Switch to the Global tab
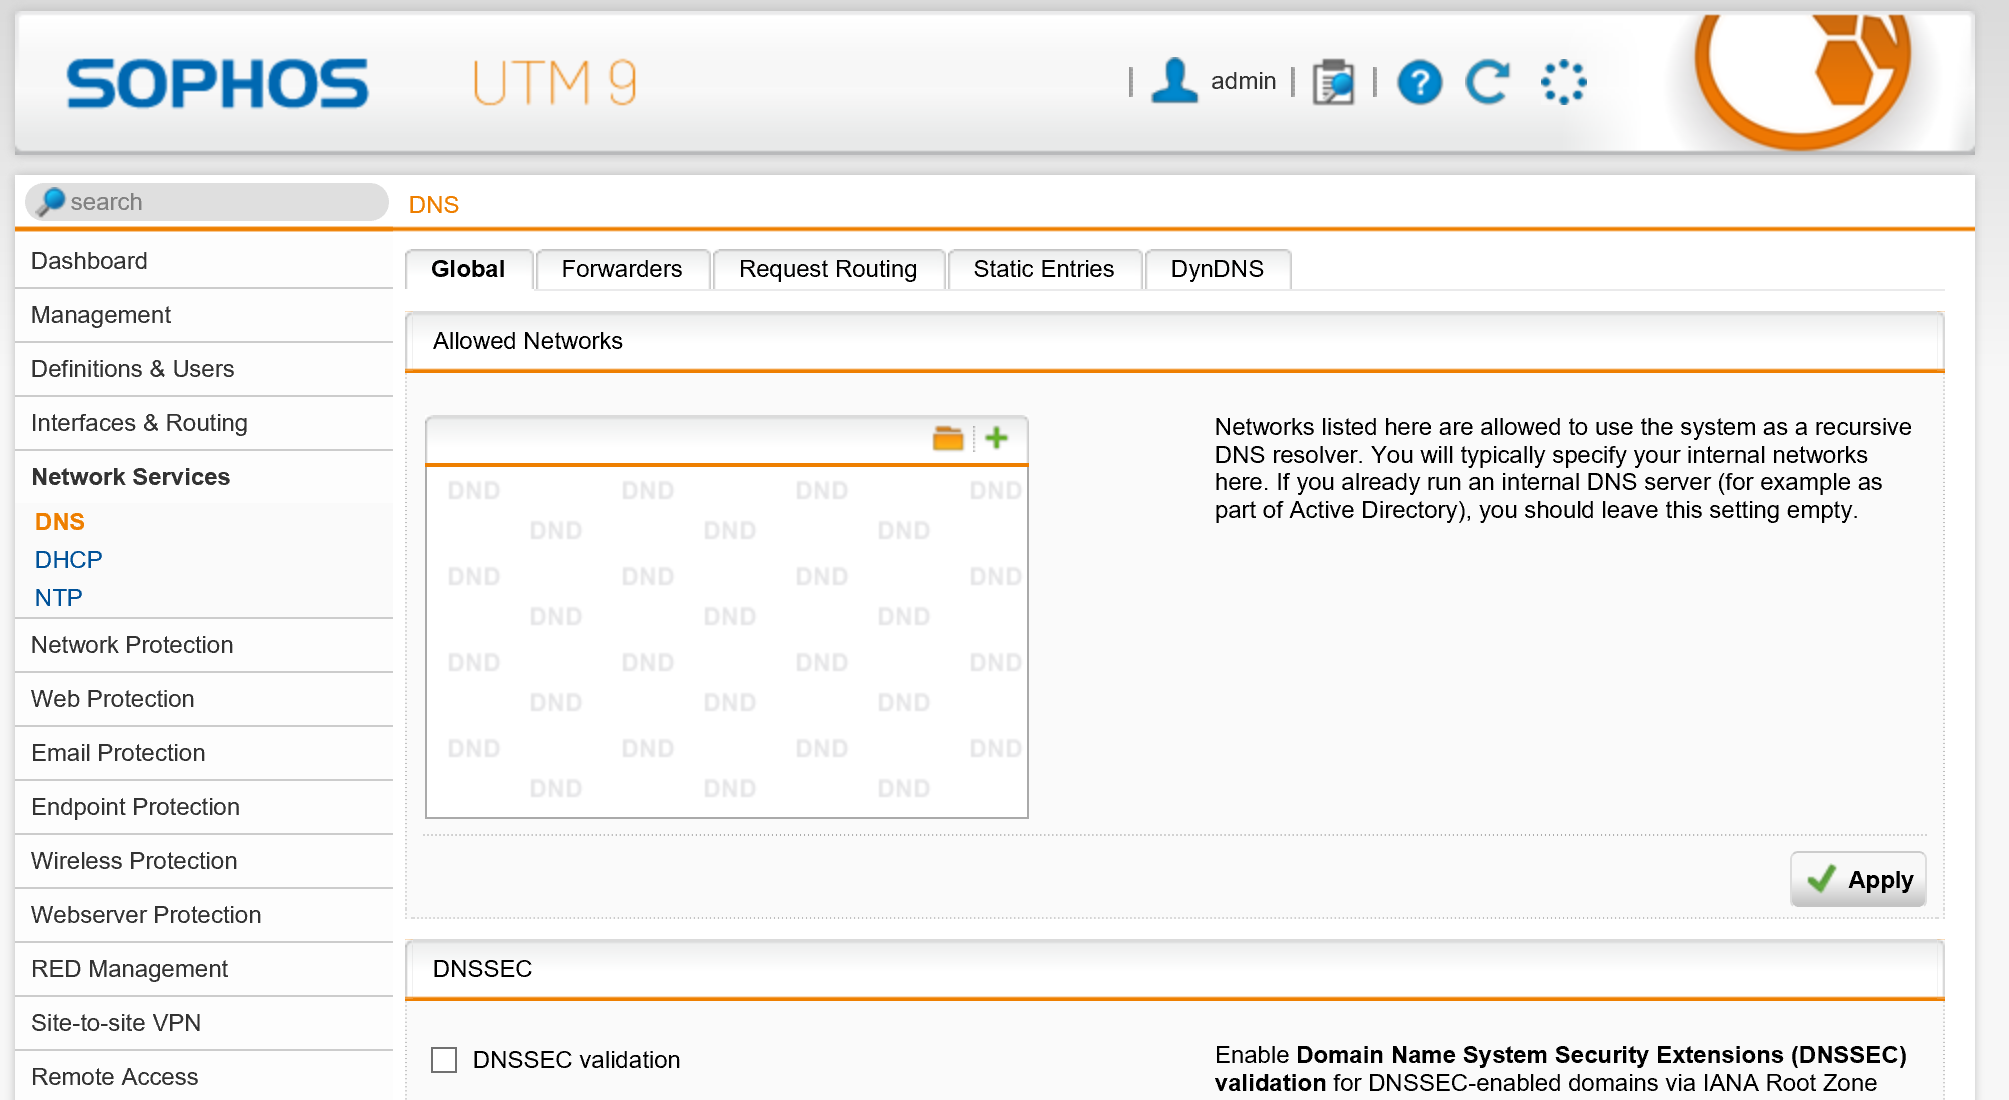Viewport: 2009px width, 1100px height. (468, 269)
